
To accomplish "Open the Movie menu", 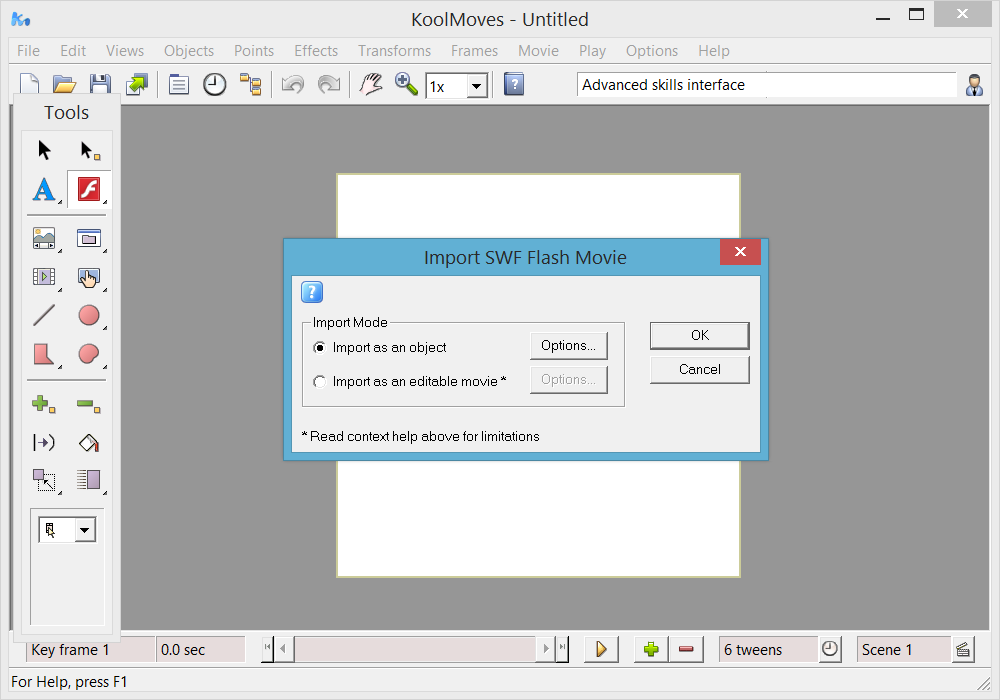I will (x=538, y=50).
